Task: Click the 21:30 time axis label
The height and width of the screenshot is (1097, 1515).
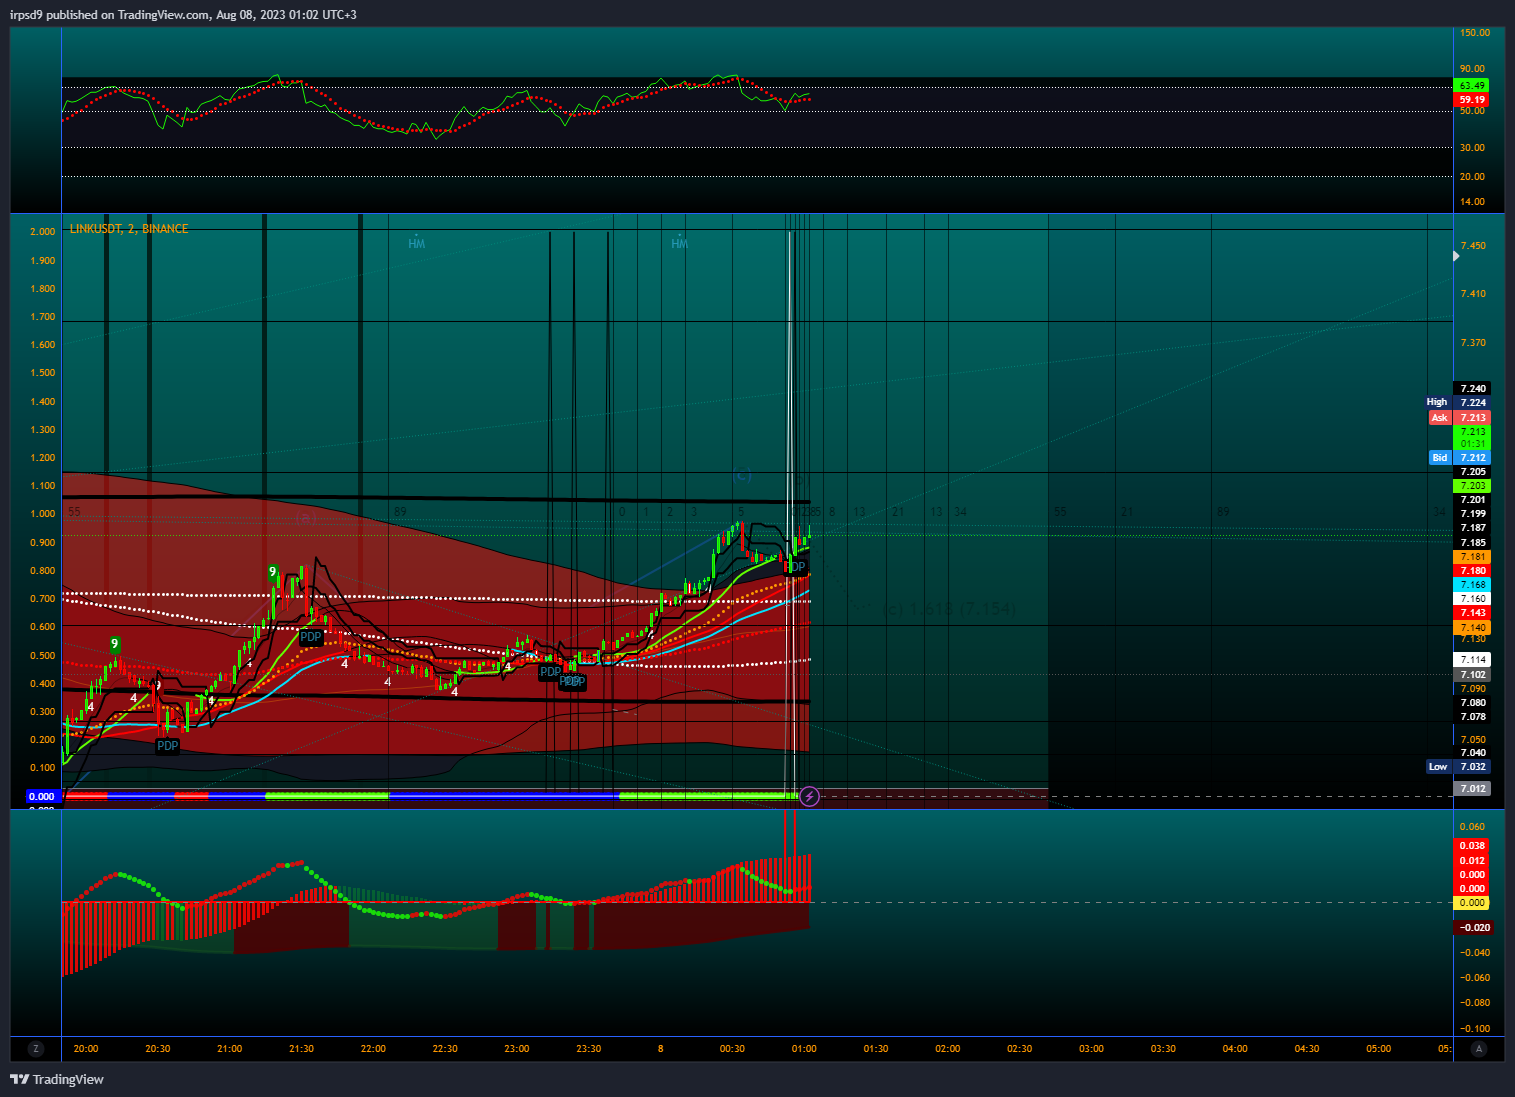Action: point(301,1049)
